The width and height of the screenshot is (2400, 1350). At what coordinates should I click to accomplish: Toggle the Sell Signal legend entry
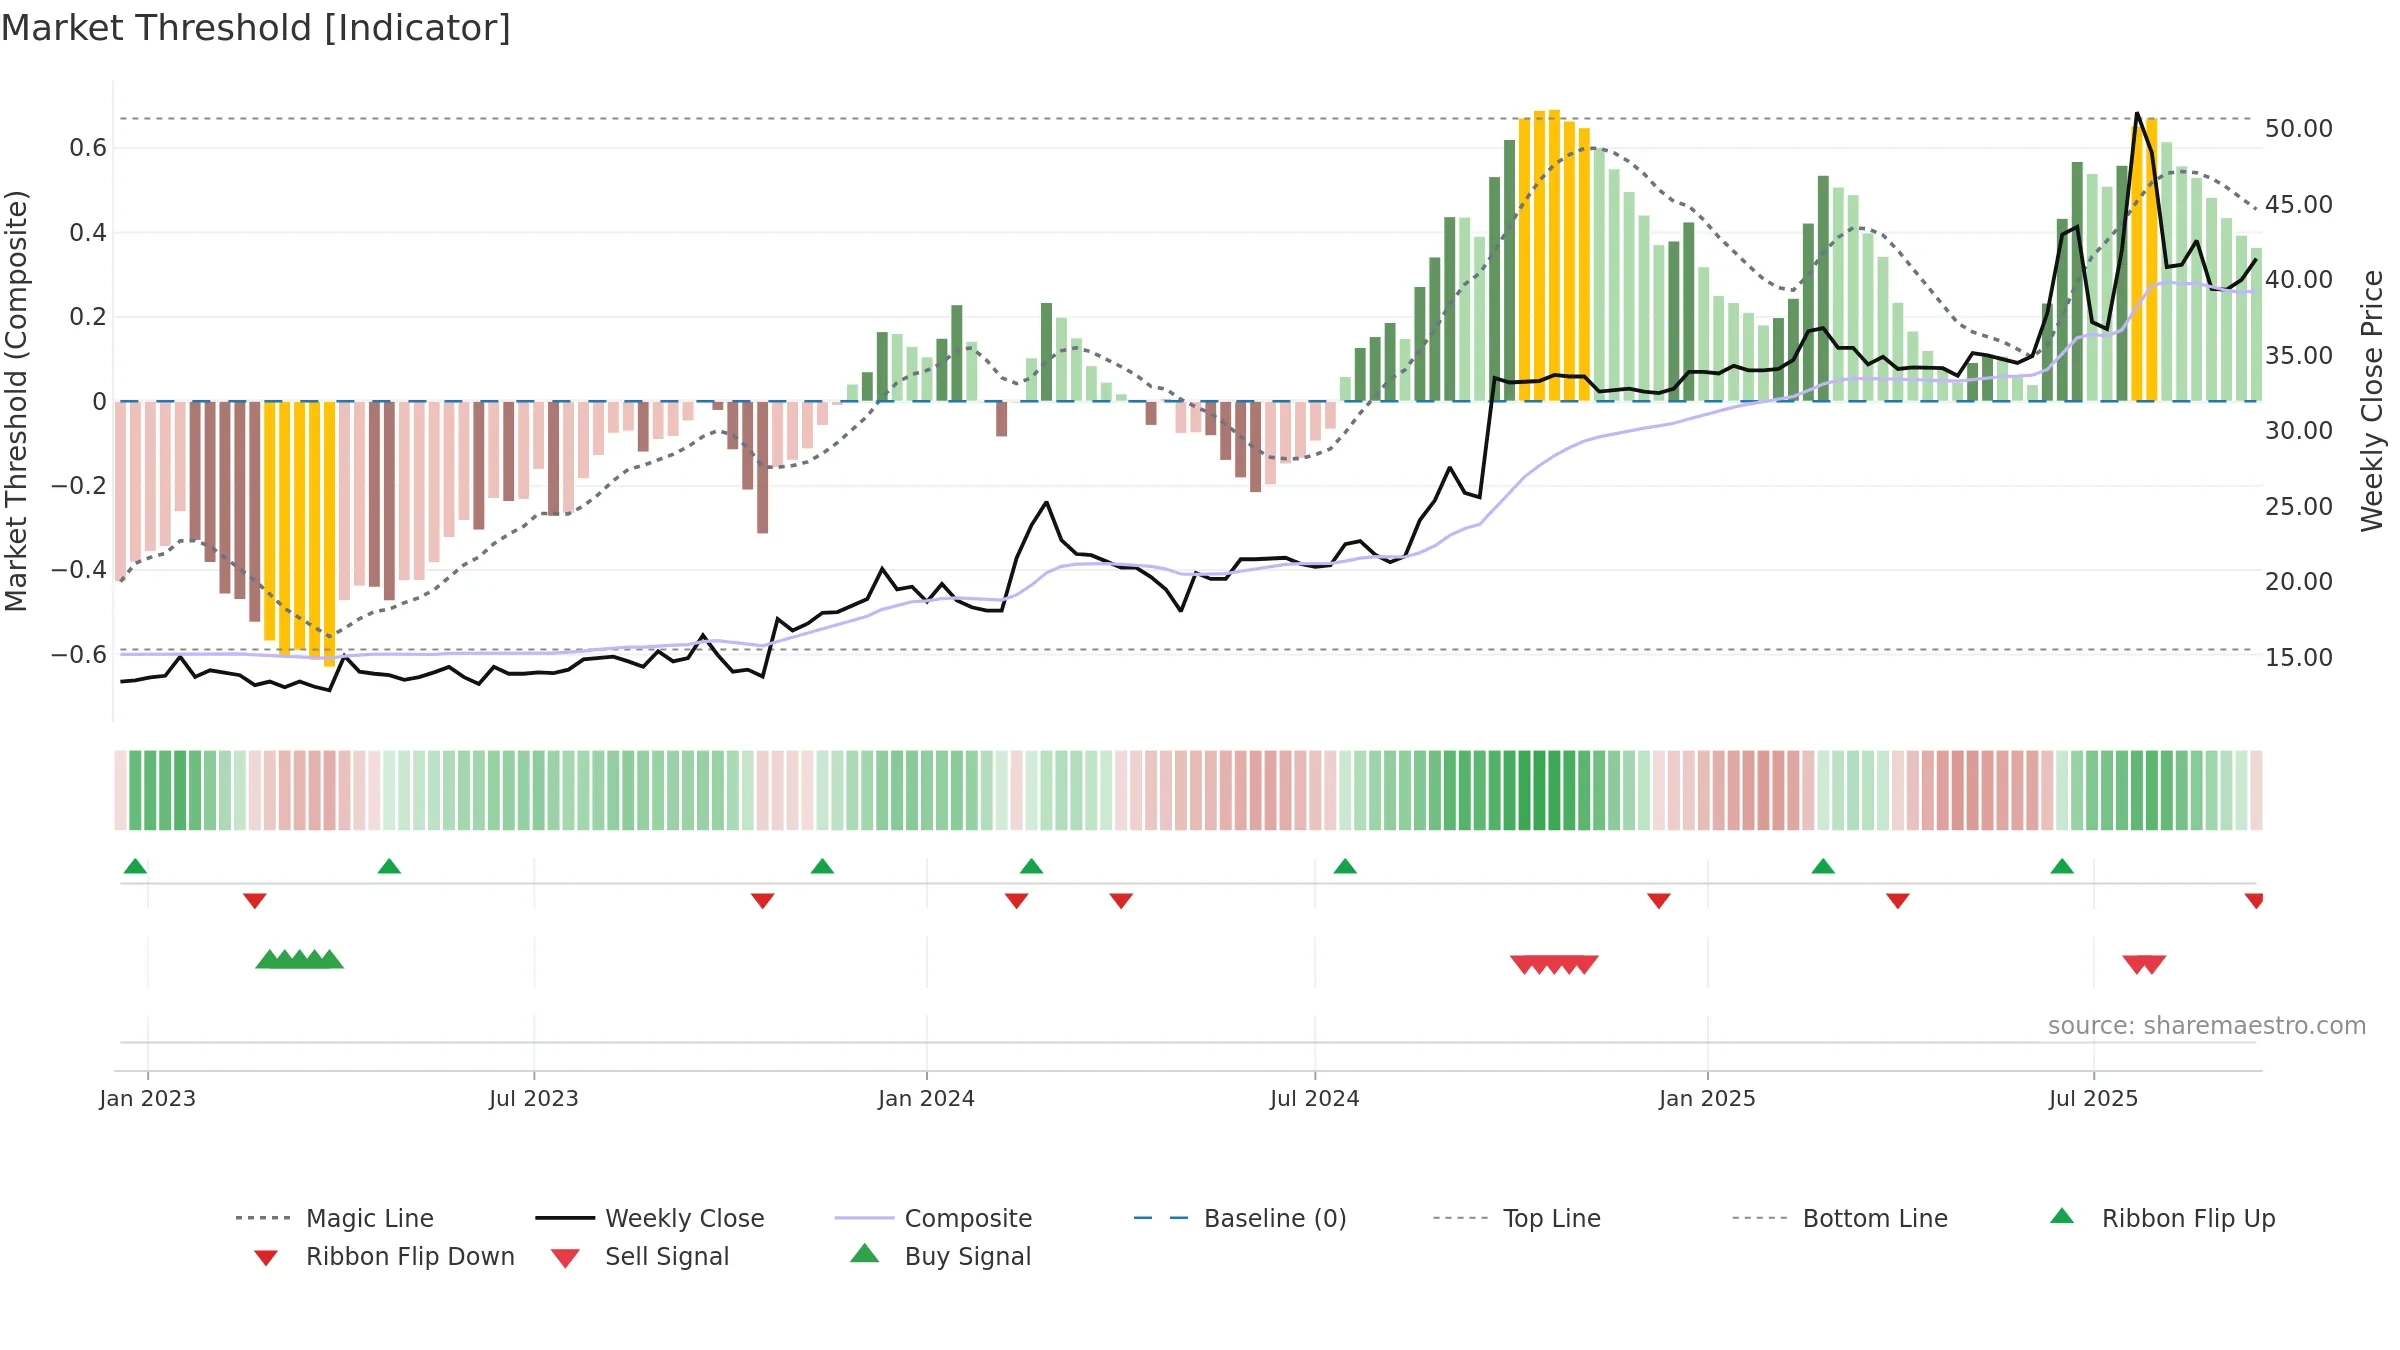640,1256
